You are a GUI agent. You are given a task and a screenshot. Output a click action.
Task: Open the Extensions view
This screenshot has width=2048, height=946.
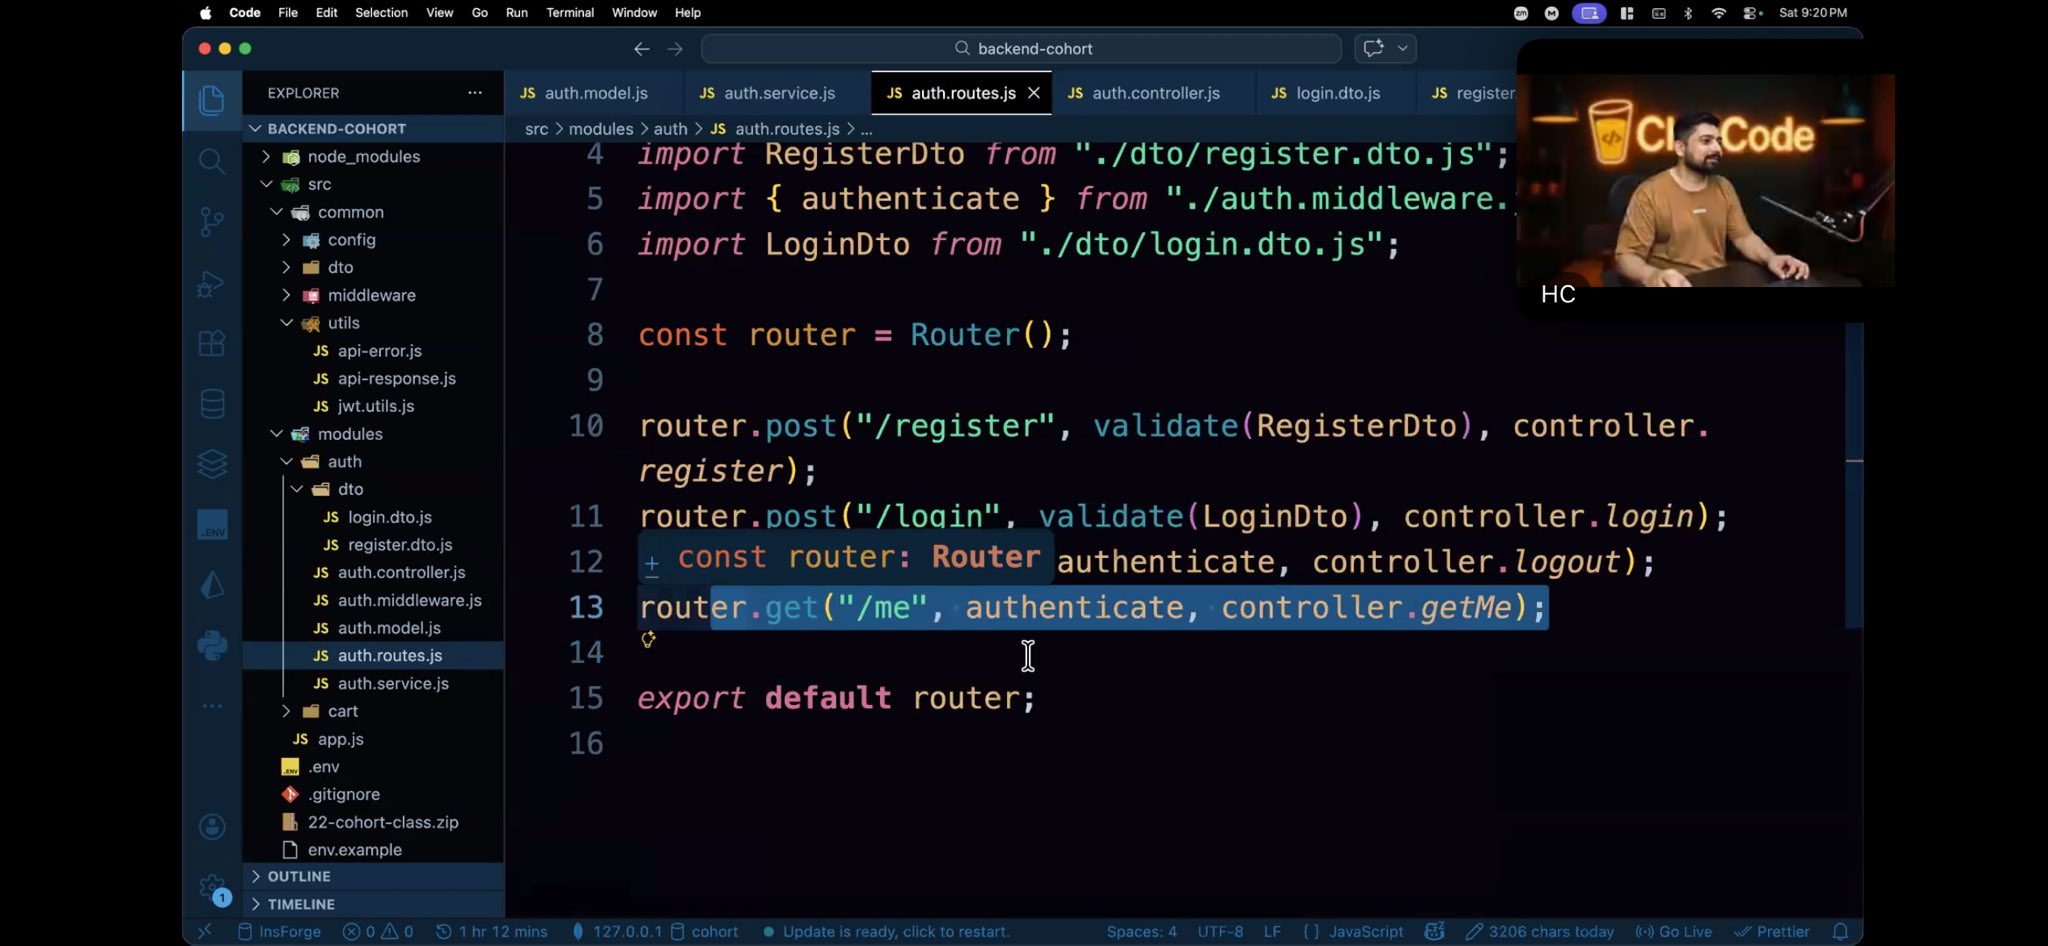tap(211, 344)
